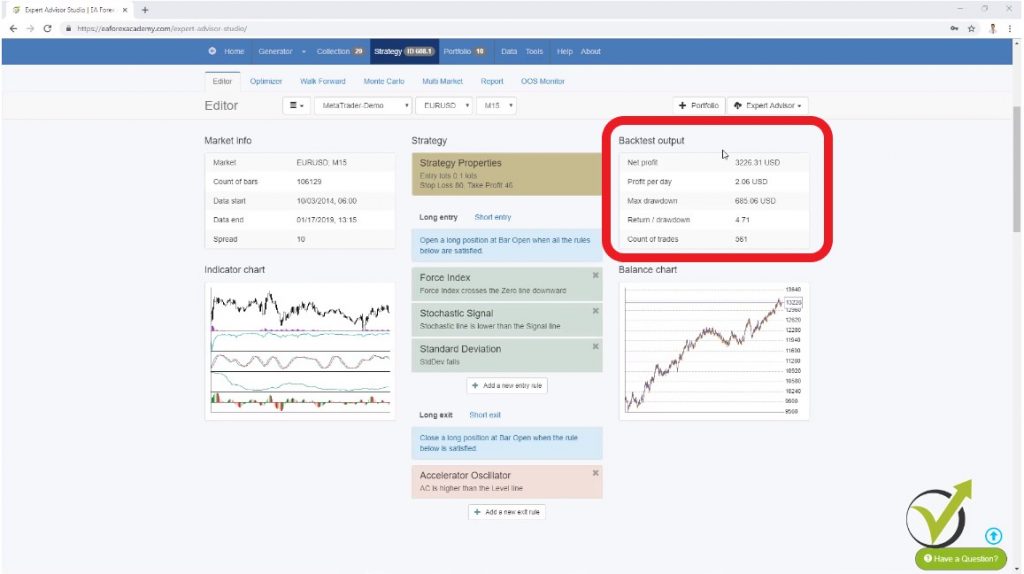Open the Force Index rule block
This screenshot has width=1024, height=574.
point(507,283)
